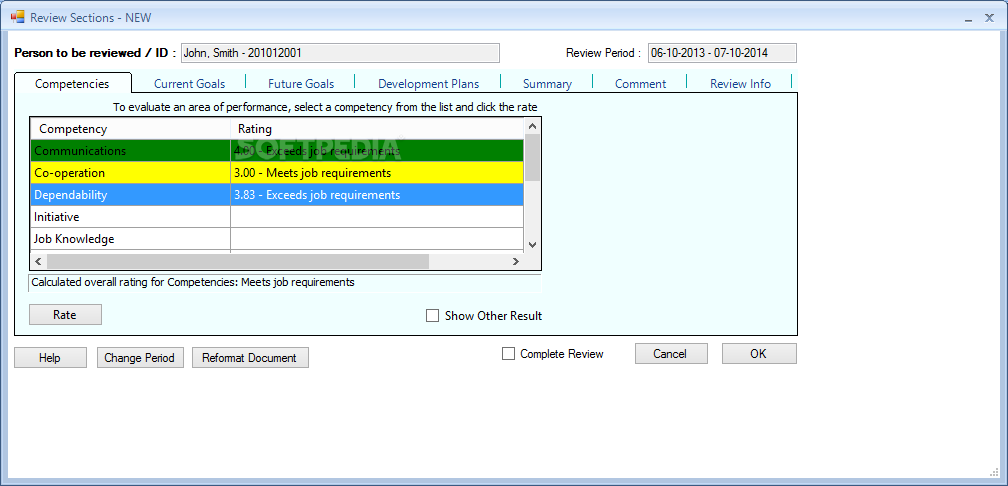Viewport: 1008px width, 486px height.
Task: Select the Job Knowledge competency row
Action: tap(277, 238)
